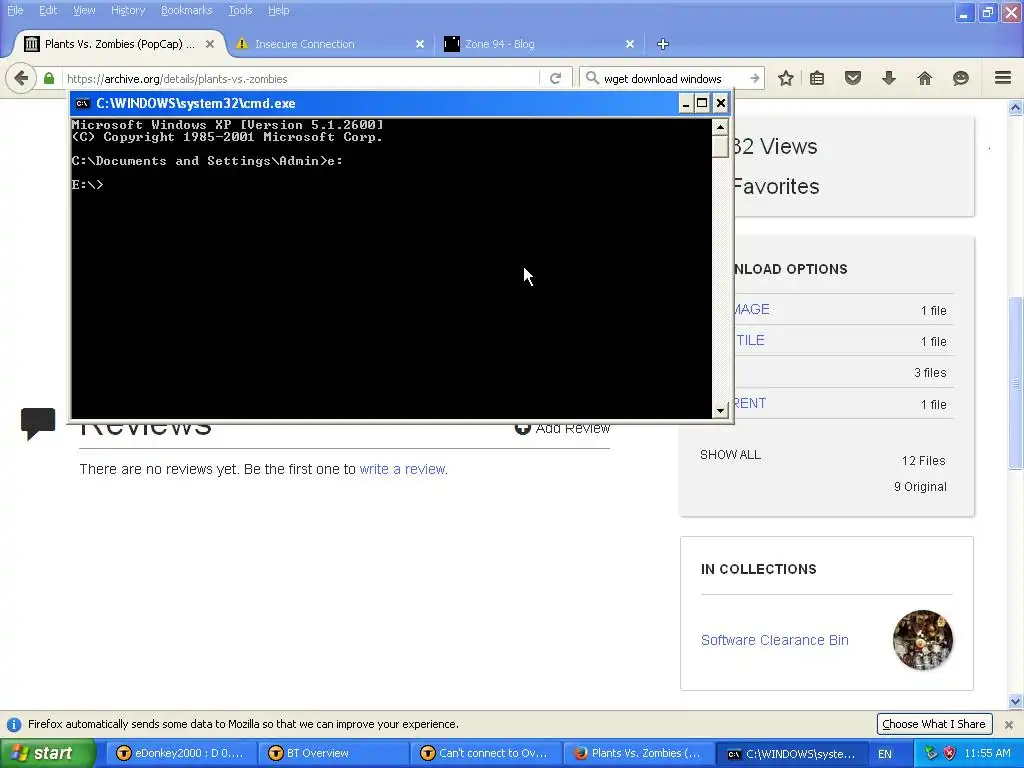Viewport: 1024px width, 768px height.
Task: Click the red shield tray icon
Action: click(949, 753)
